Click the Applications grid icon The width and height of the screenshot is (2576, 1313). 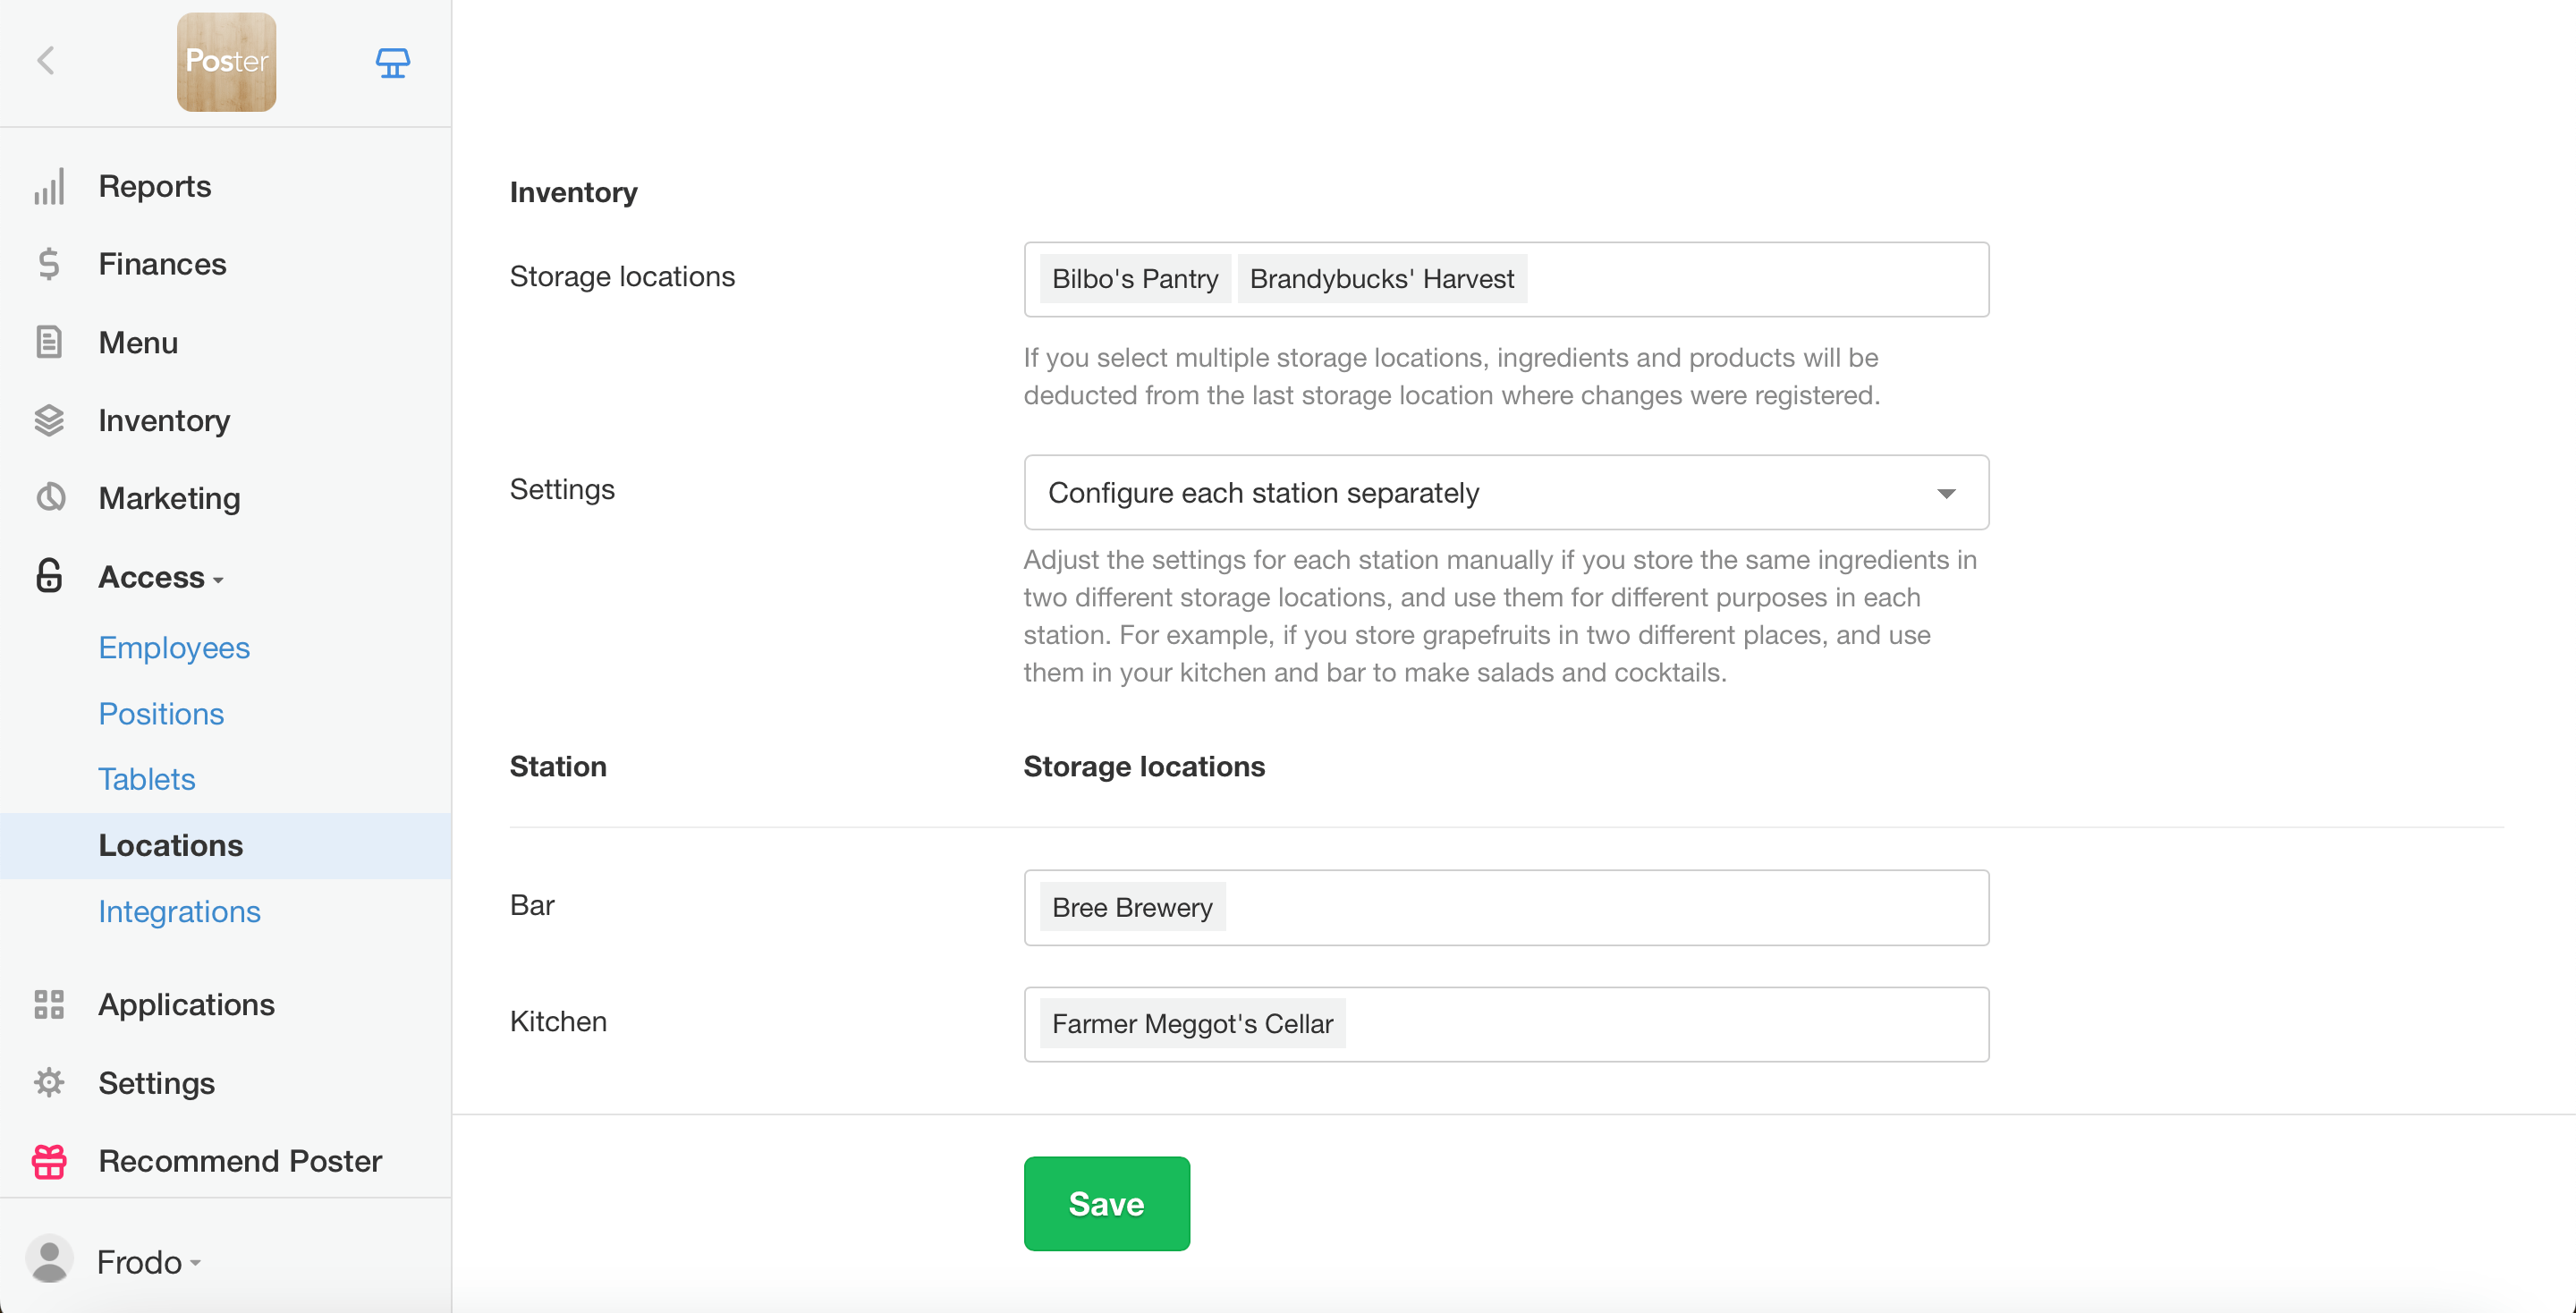(x=49, y=1004)
